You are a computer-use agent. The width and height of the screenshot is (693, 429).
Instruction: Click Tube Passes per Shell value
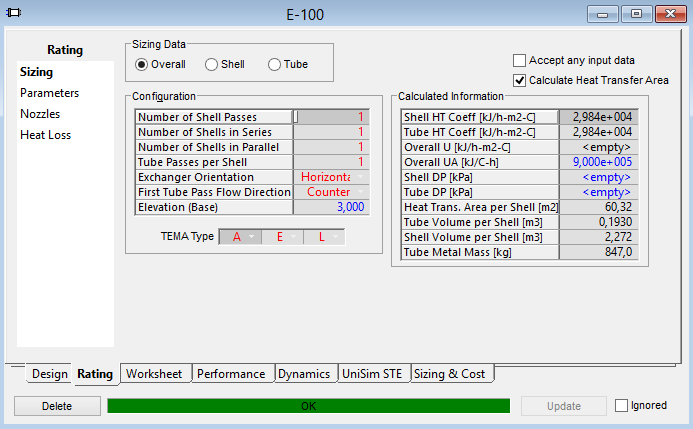click(331, 162)
